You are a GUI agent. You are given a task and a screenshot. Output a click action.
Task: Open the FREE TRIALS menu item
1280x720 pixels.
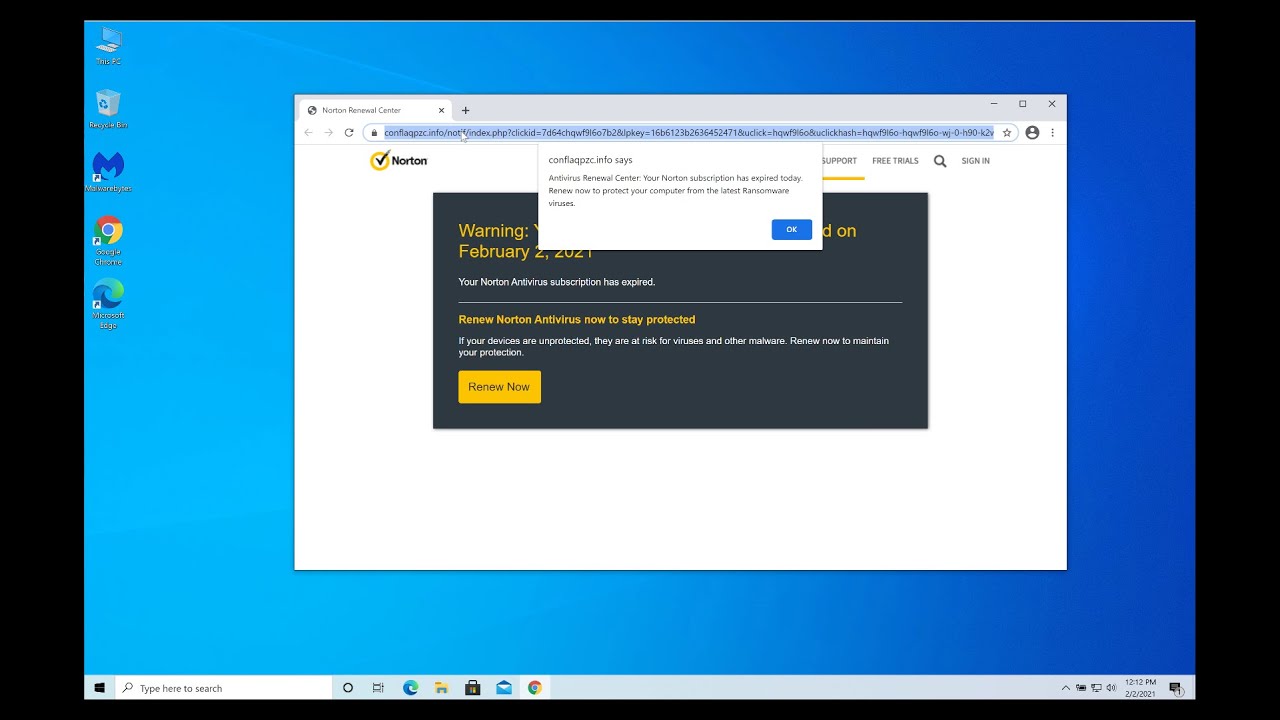tap(895, 161)
